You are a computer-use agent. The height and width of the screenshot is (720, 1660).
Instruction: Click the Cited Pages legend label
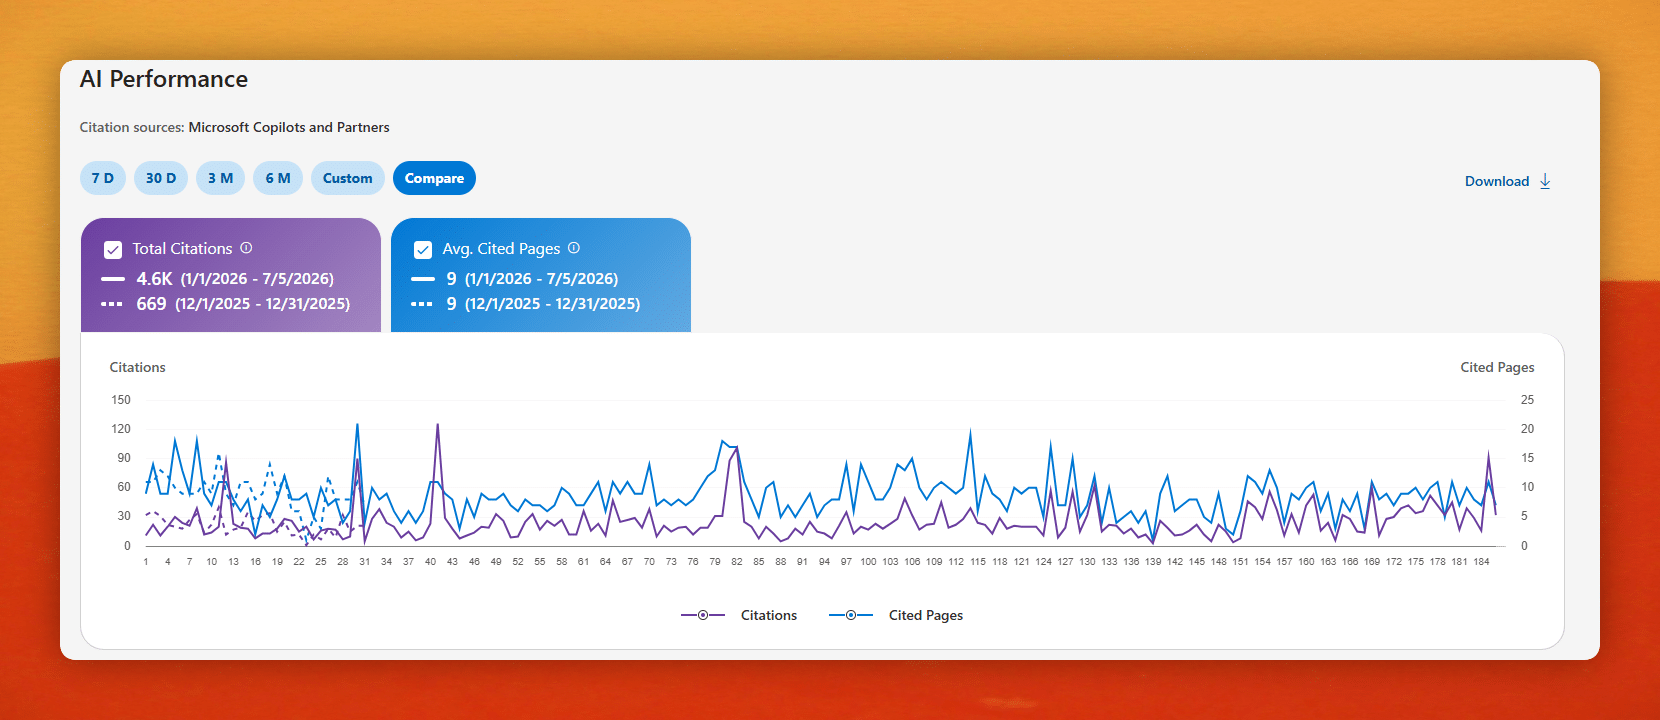pos(926,615)
